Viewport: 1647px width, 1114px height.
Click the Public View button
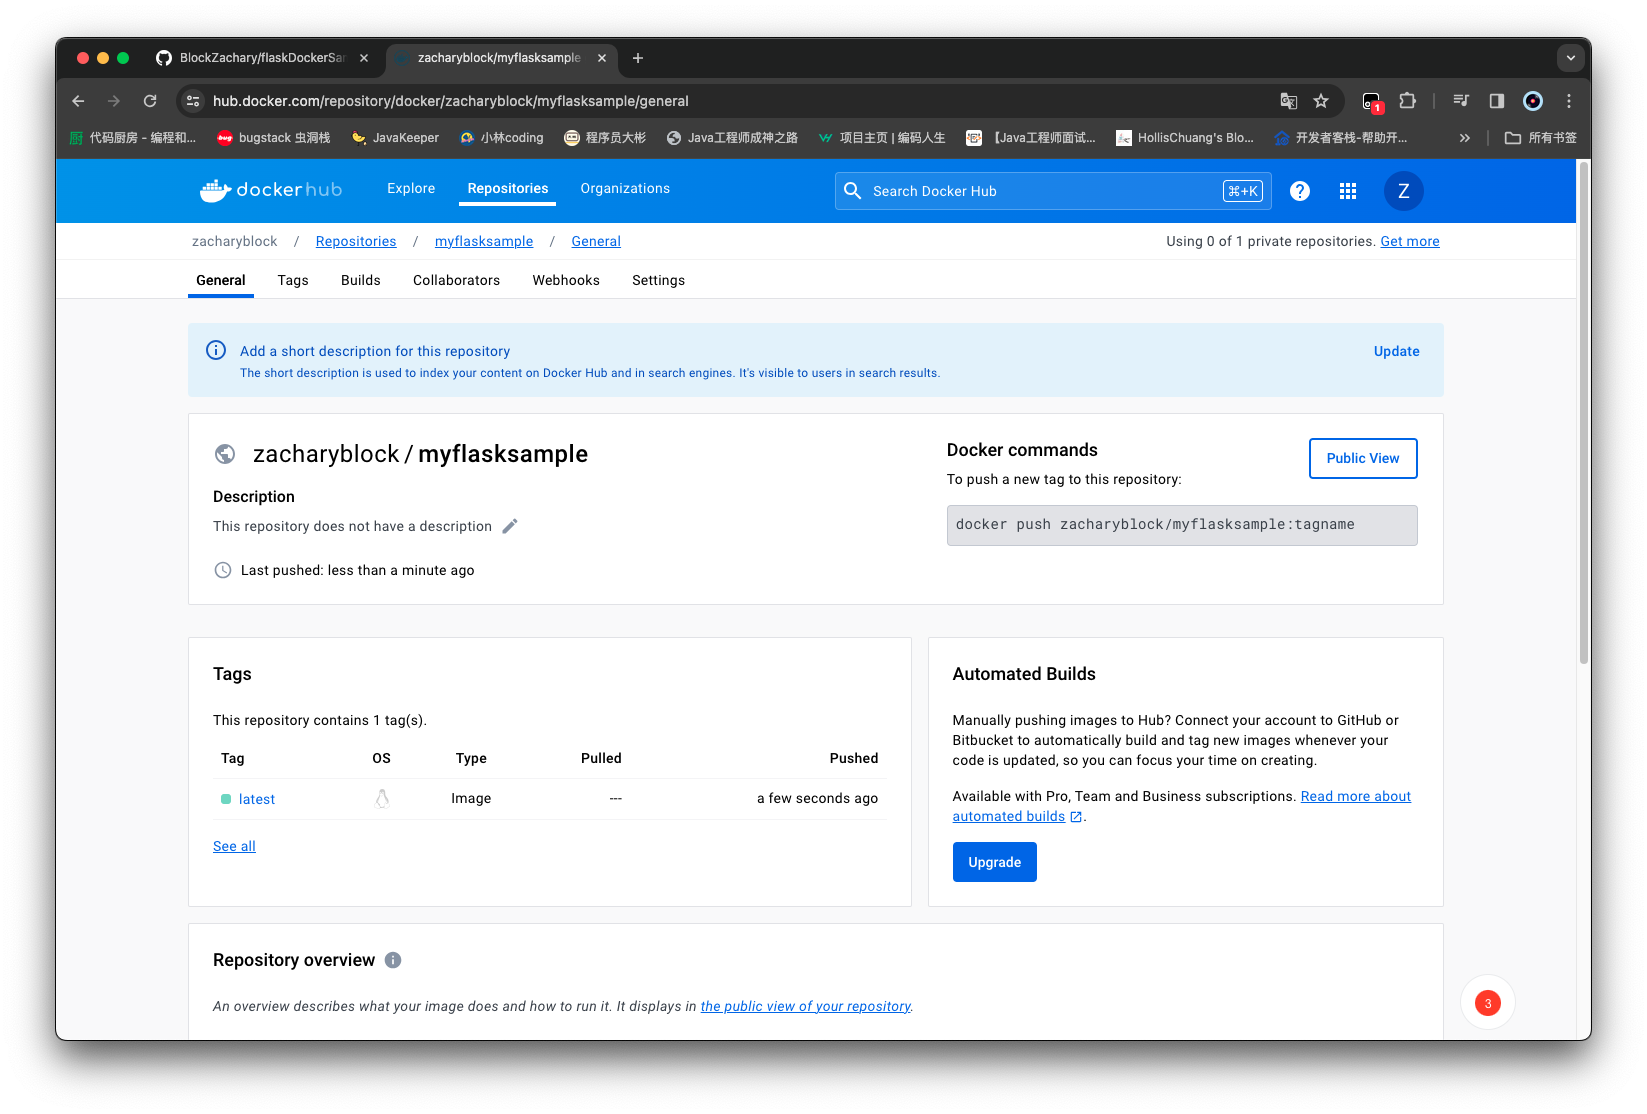tap(1362, 458)
